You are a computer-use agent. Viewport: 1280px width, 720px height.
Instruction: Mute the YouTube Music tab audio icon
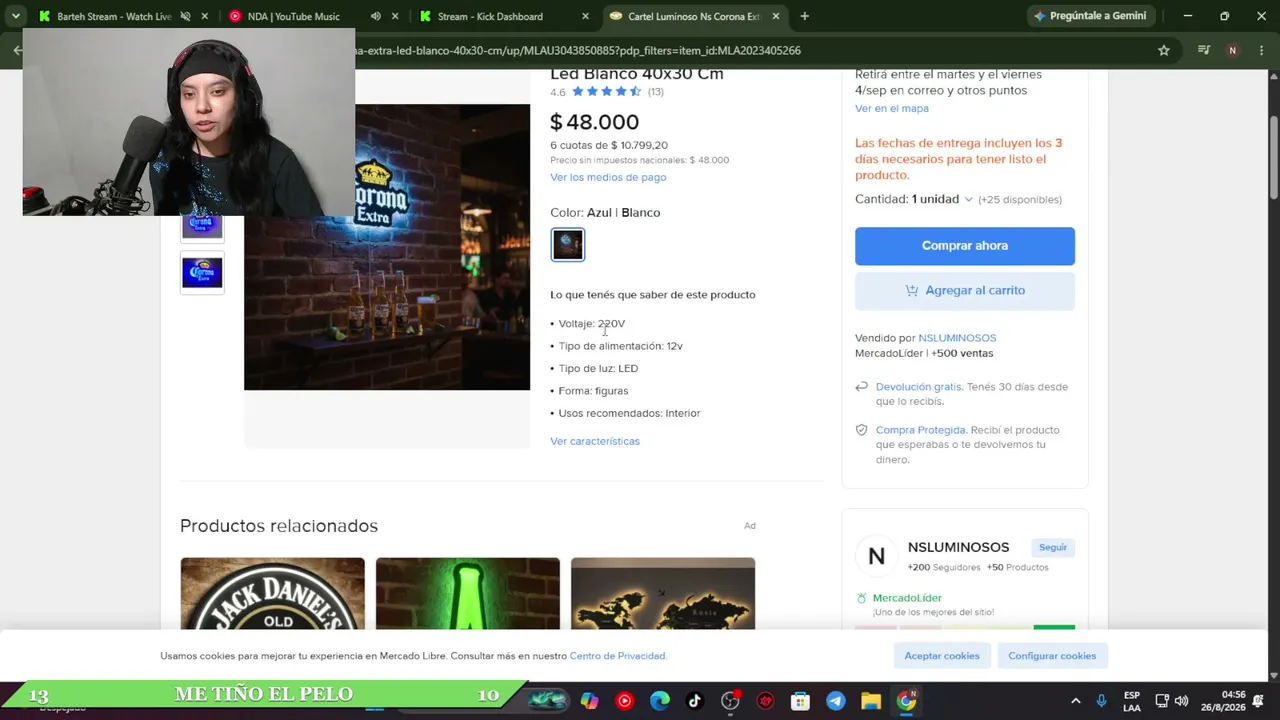[375, 16]
